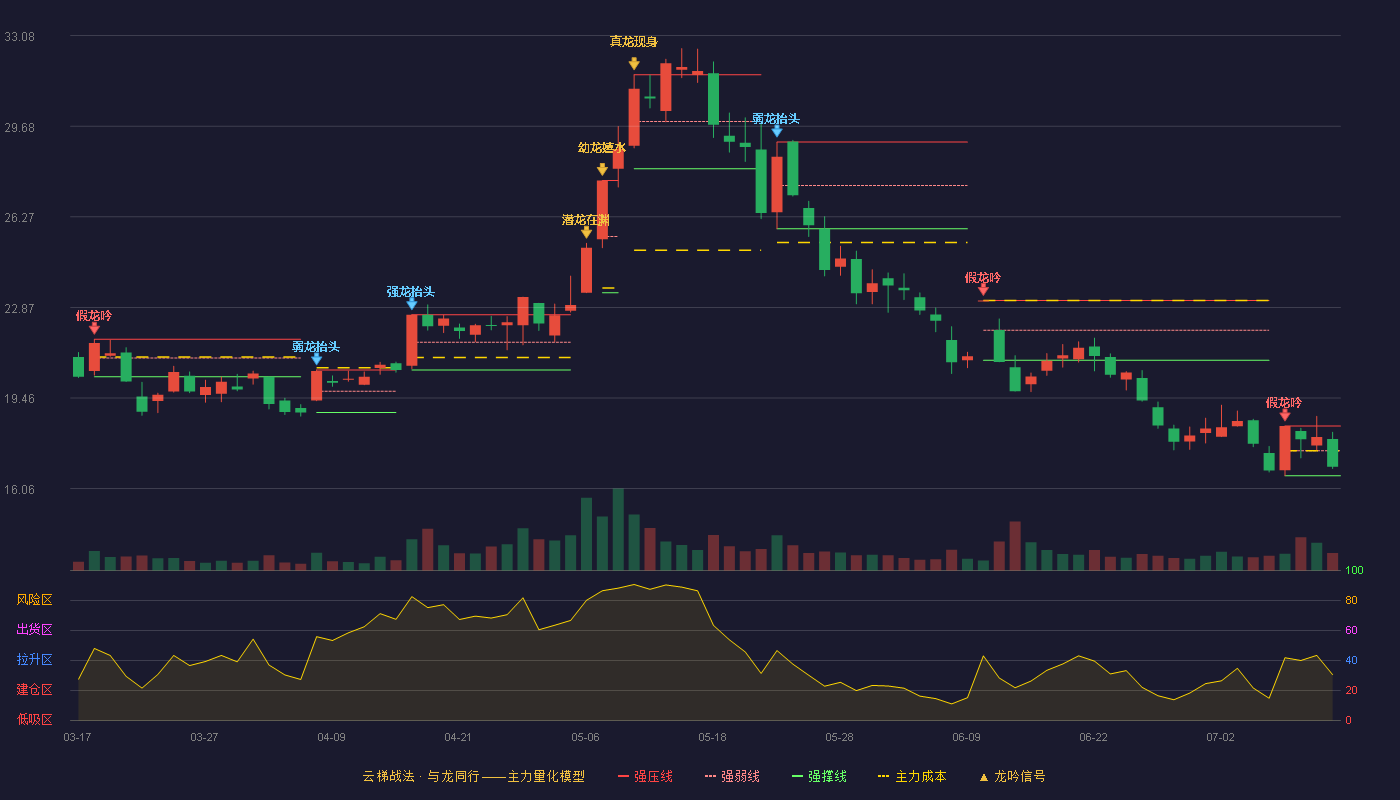
Task: Click the yellow 幼龙嬉水 signal arrow
Action: pyautogui.click(x=602, y=169)
